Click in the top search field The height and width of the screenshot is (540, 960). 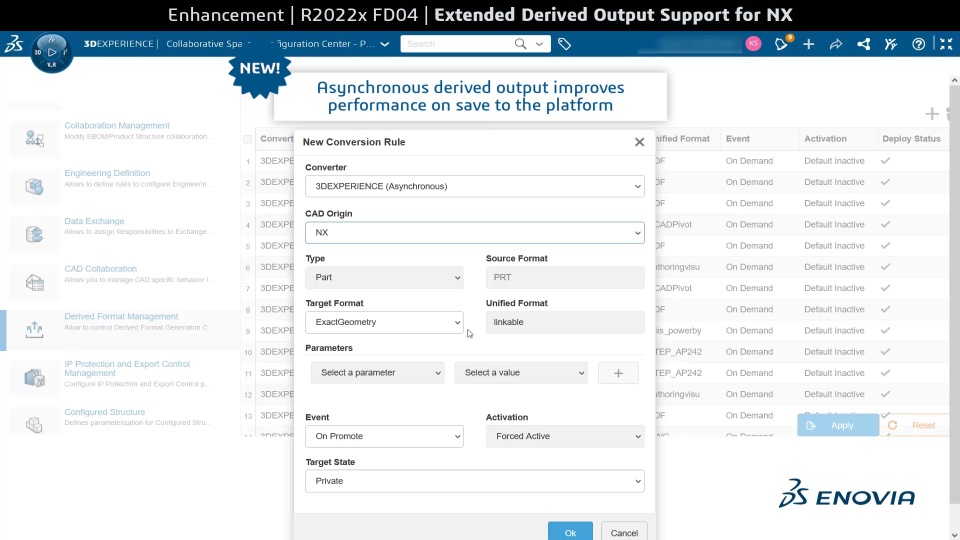[460, 44]
